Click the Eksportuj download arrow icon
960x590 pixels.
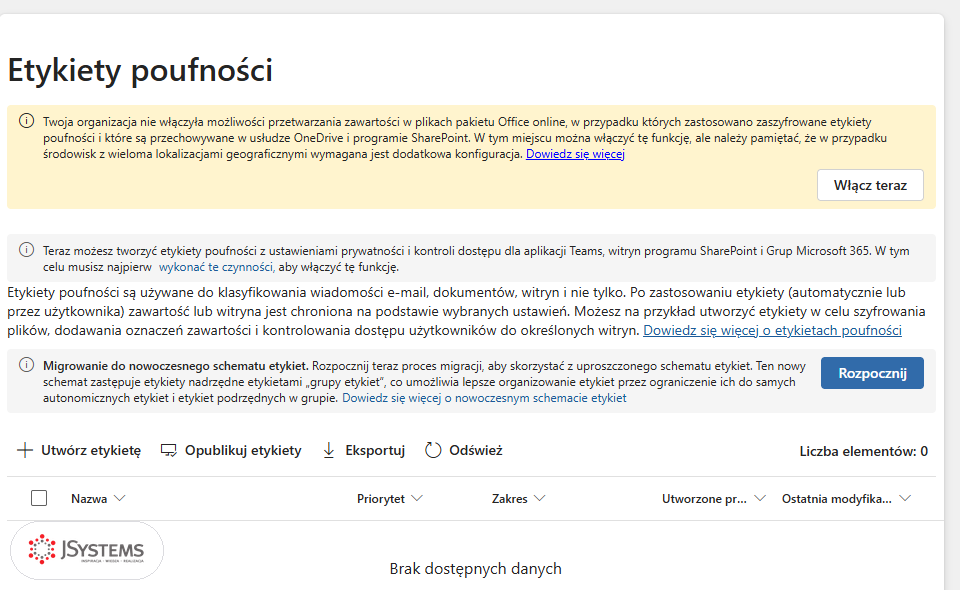(x=329, y=450)
